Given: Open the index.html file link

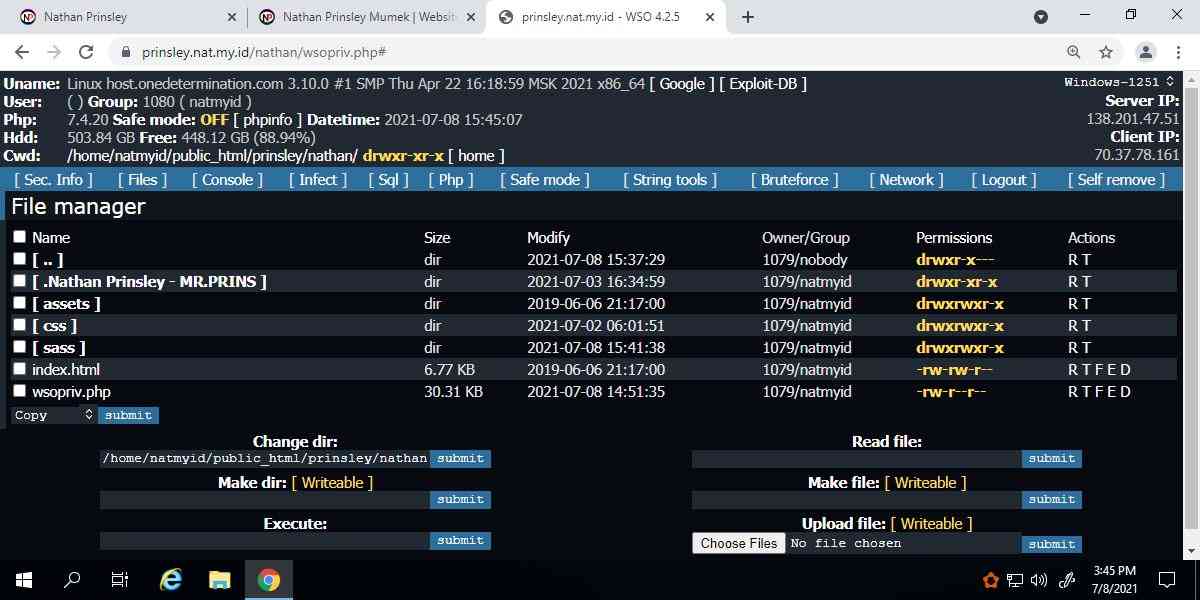Looking at the screenshot, I should coord(66,370).
